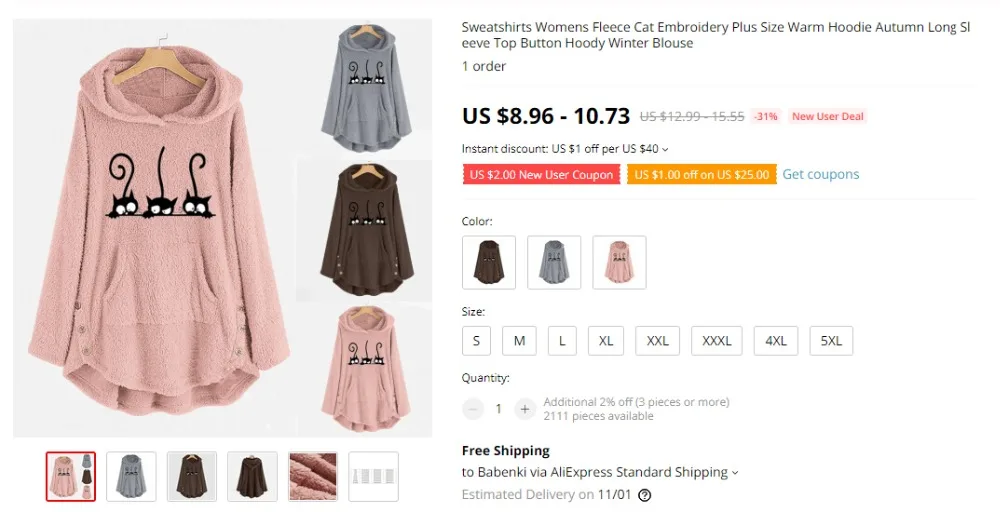The width and height of the screenshot is (1000, 512).
Task: Increase quantity with the plus button
Action: point(524,409)
